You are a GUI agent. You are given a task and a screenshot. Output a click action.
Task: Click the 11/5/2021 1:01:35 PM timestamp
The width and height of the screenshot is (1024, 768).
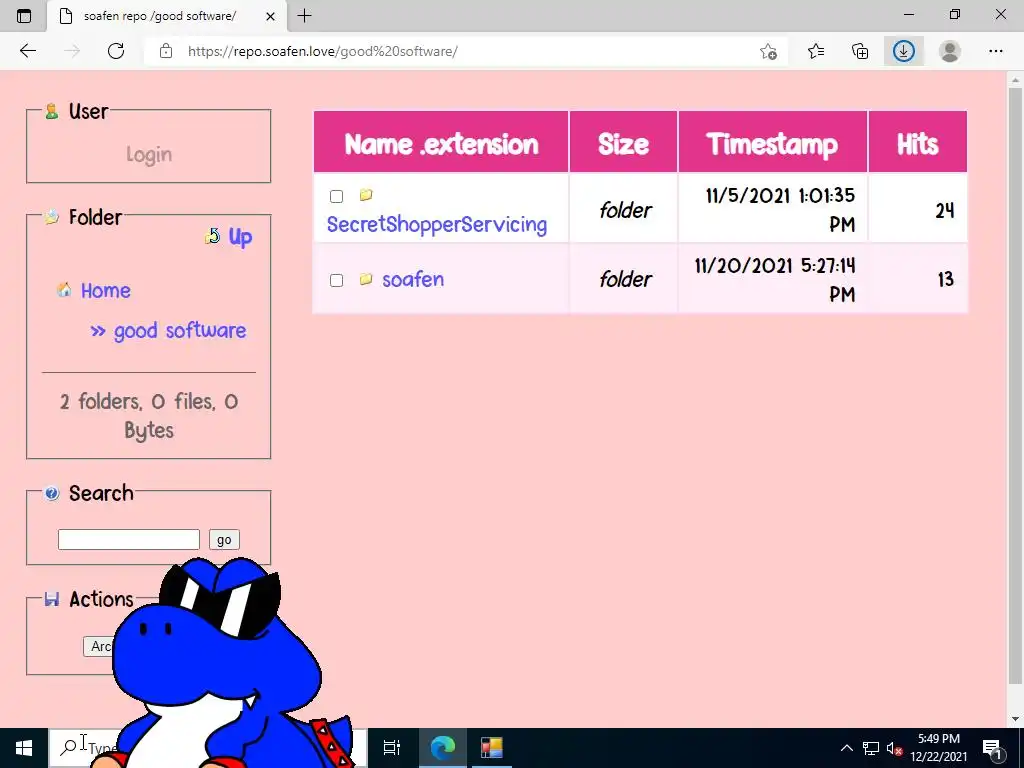(780, 210)
